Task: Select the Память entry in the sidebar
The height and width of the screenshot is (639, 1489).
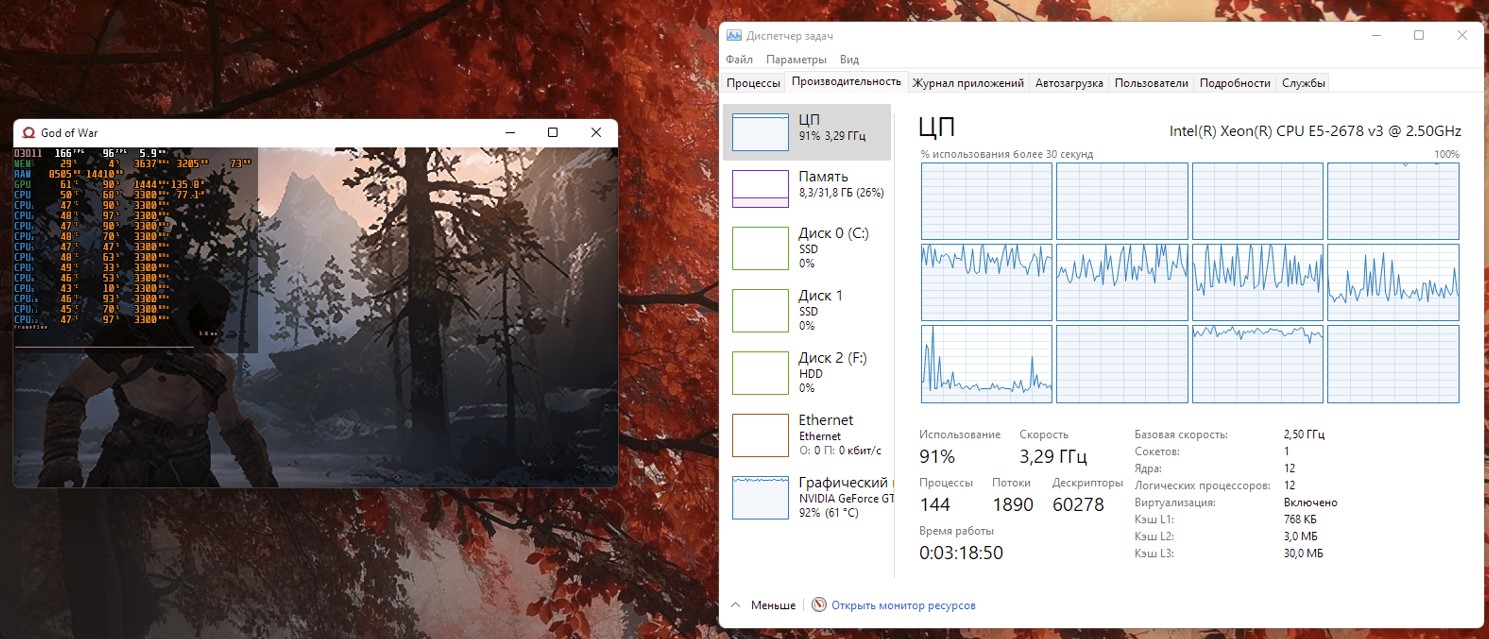Action: pyautogui.click(x=806, y=188)
